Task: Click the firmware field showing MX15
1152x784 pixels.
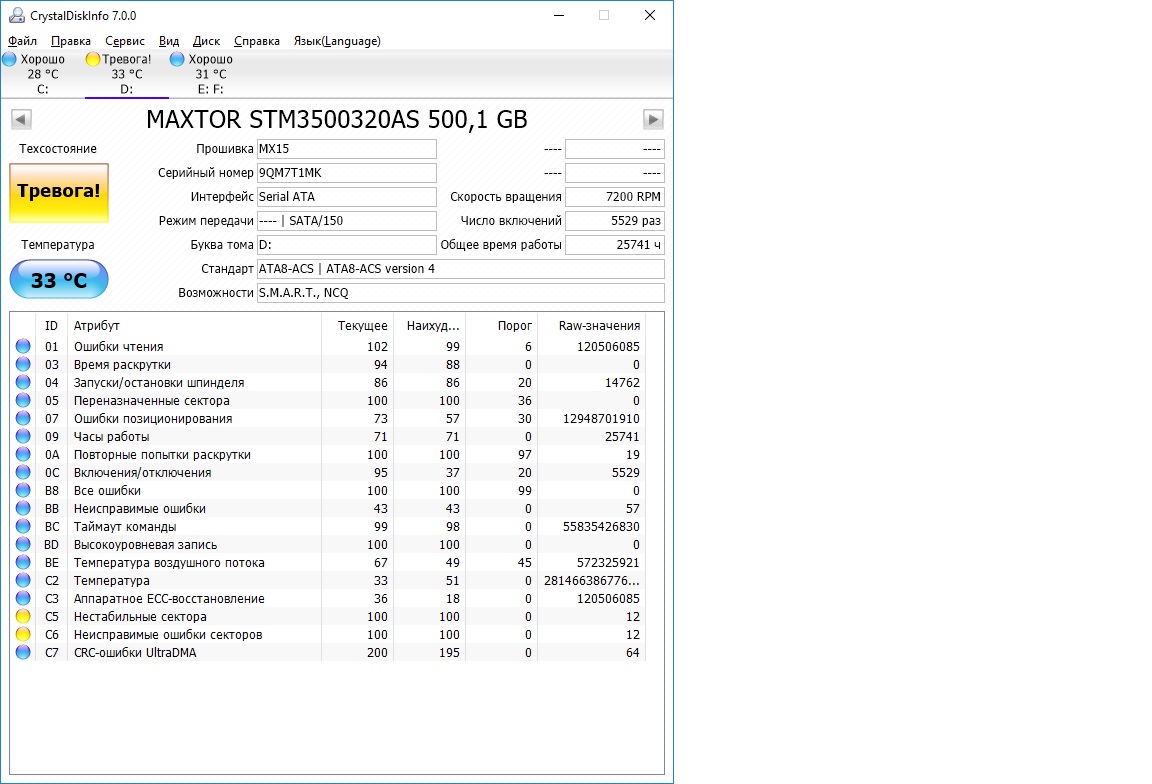Action: coord(347,148)
